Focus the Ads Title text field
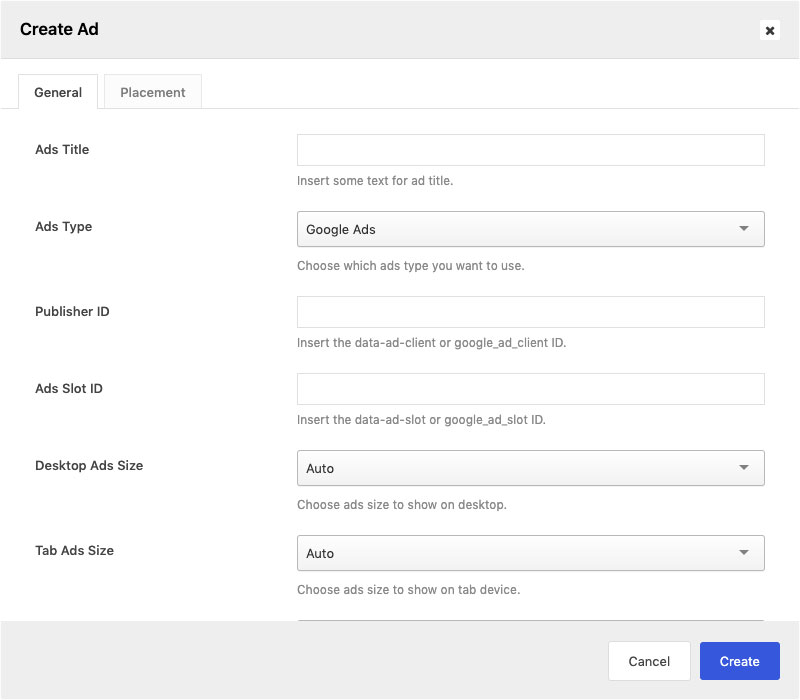 (530, 150)
